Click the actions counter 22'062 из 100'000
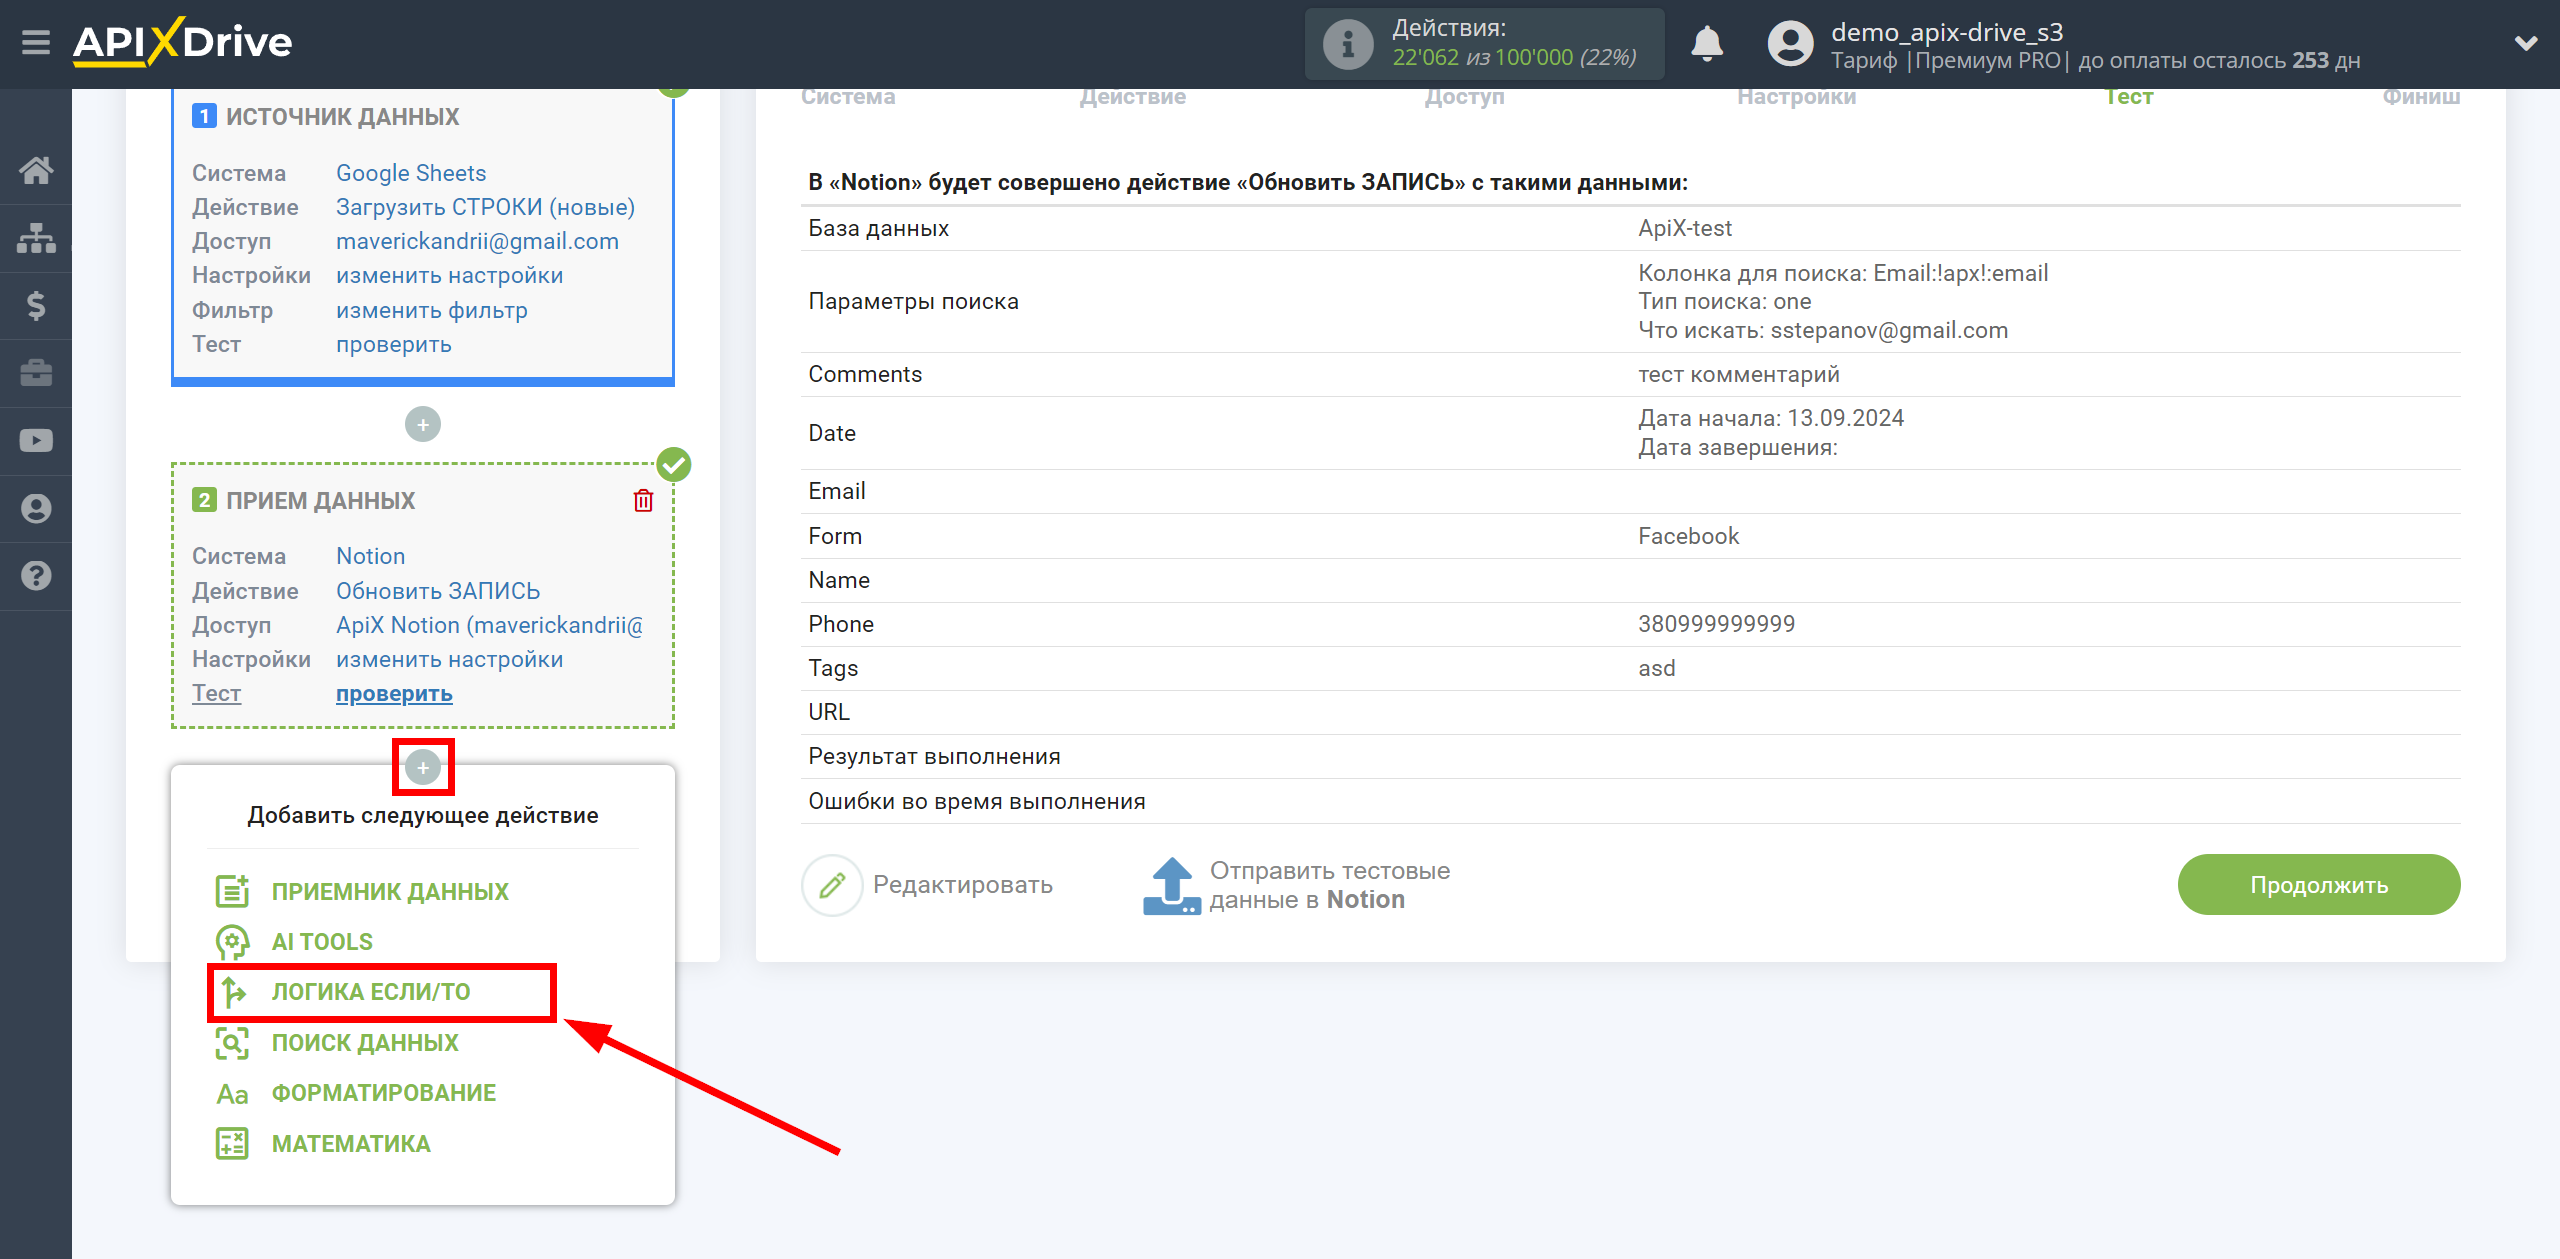Screen dimensions: 2560x1259 pyautogui.click(x=1514, y=58)
